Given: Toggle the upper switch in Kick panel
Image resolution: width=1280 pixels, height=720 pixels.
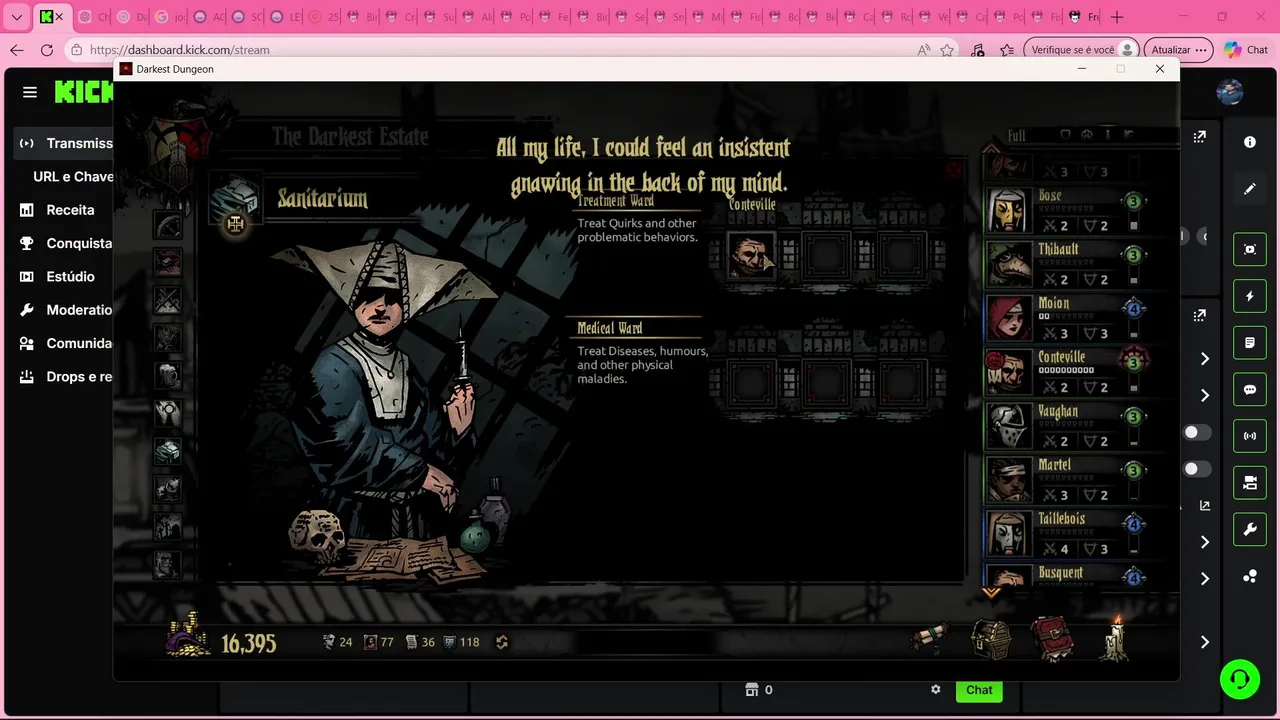Looking at the screenshot, I should click(1197, 433).
